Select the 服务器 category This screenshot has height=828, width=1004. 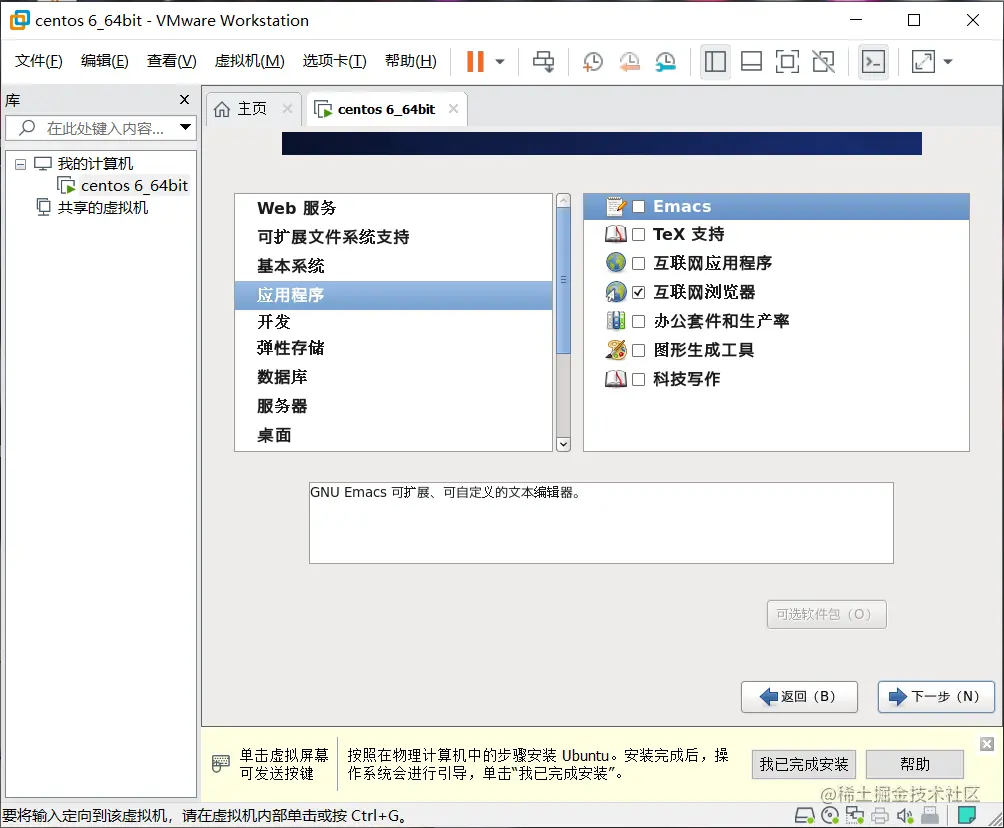pyautogui.click(x=393, y=406)
